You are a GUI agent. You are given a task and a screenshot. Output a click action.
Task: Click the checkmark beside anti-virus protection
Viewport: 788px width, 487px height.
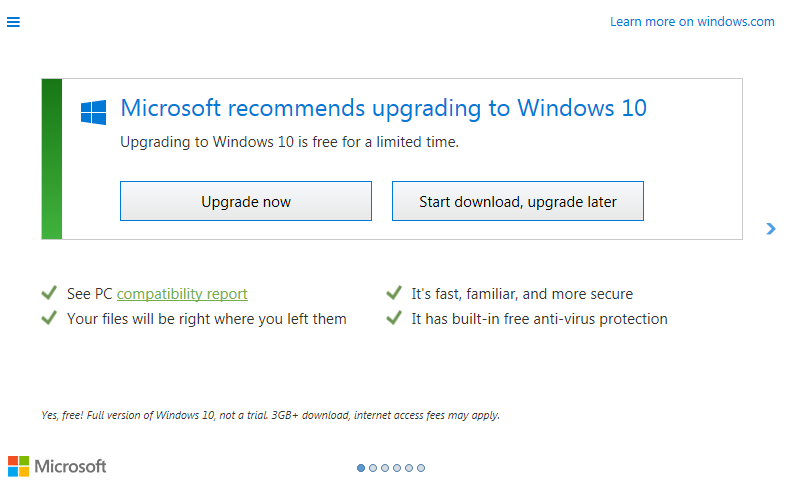(x=394, y=318)
